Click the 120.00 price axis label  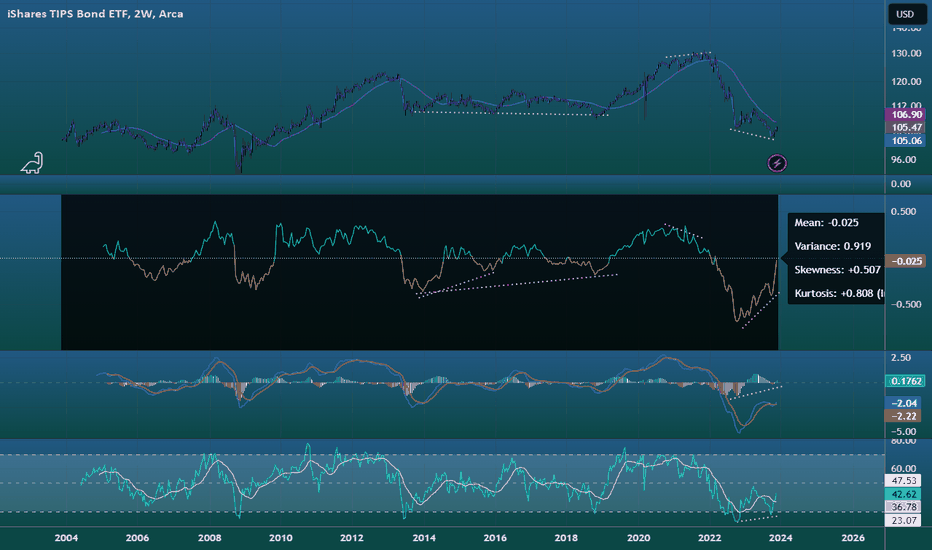(906, 81)
